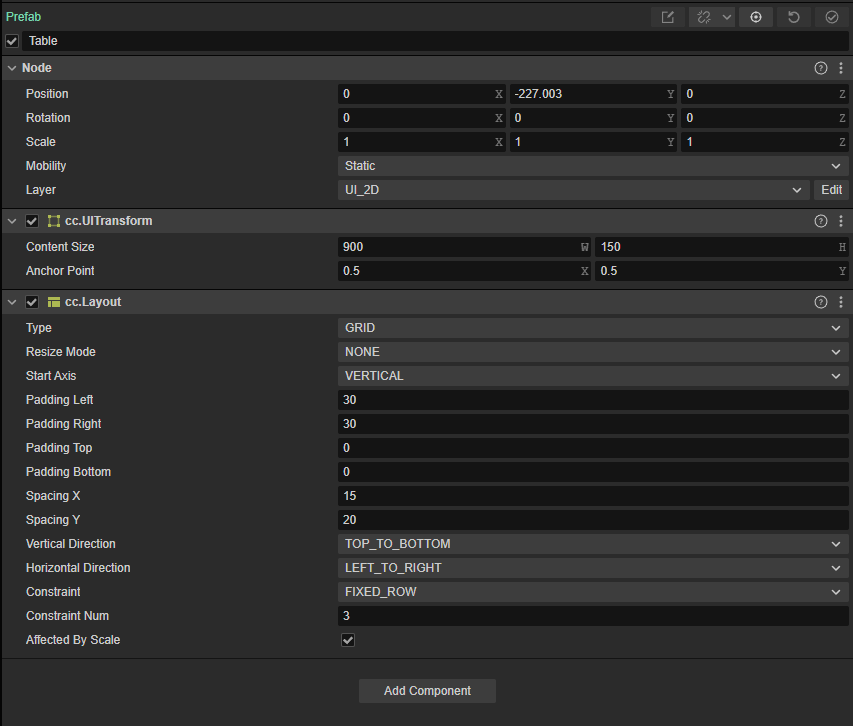Viewport: 853px width, 726px height.
Task: Click the Scale Z field
Action: [765, 142]
